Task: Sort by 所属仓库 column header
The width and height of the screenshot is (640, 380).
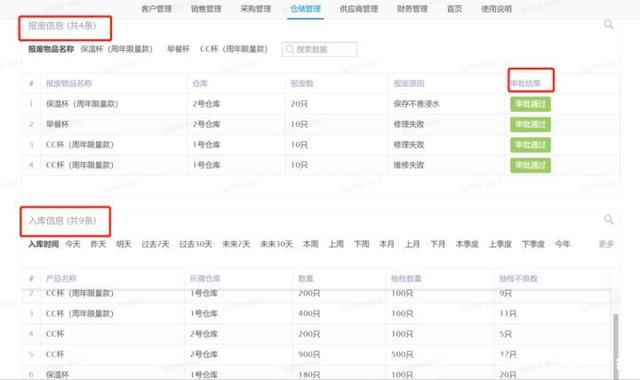Action: [x=205, y=279]
